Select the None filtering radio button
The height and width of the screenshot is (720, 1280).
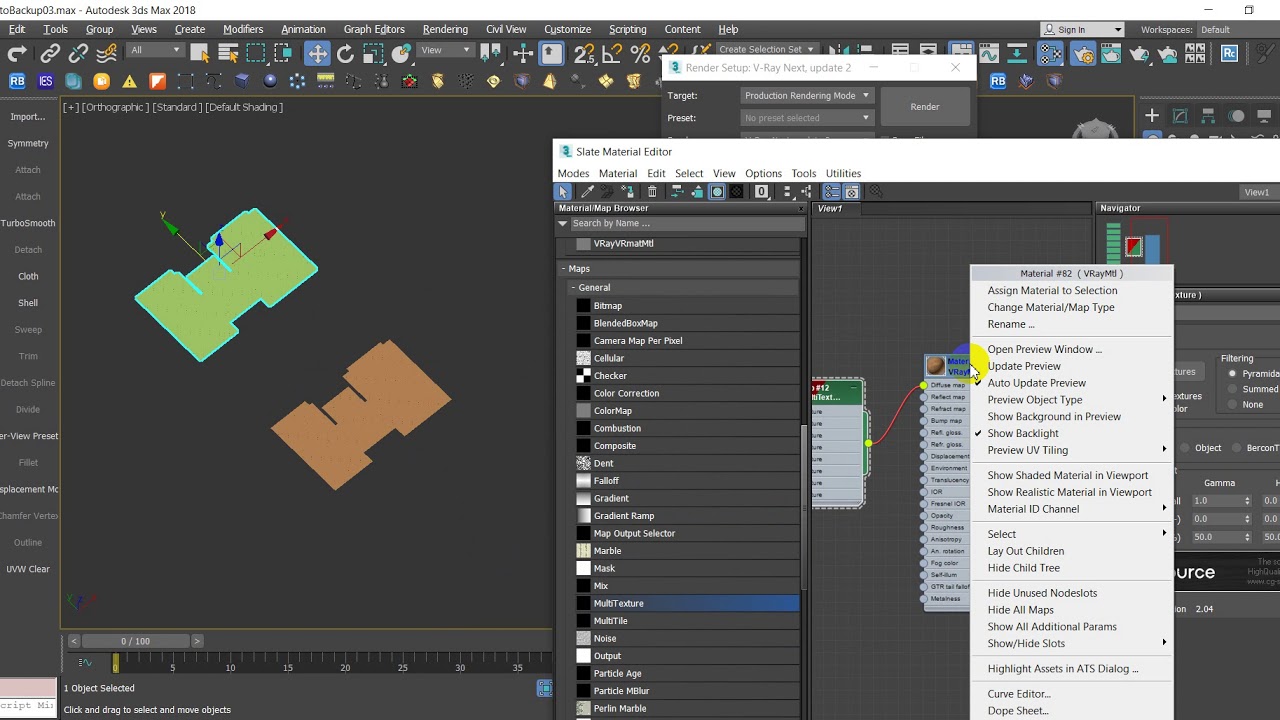(x=1233, y=405)
